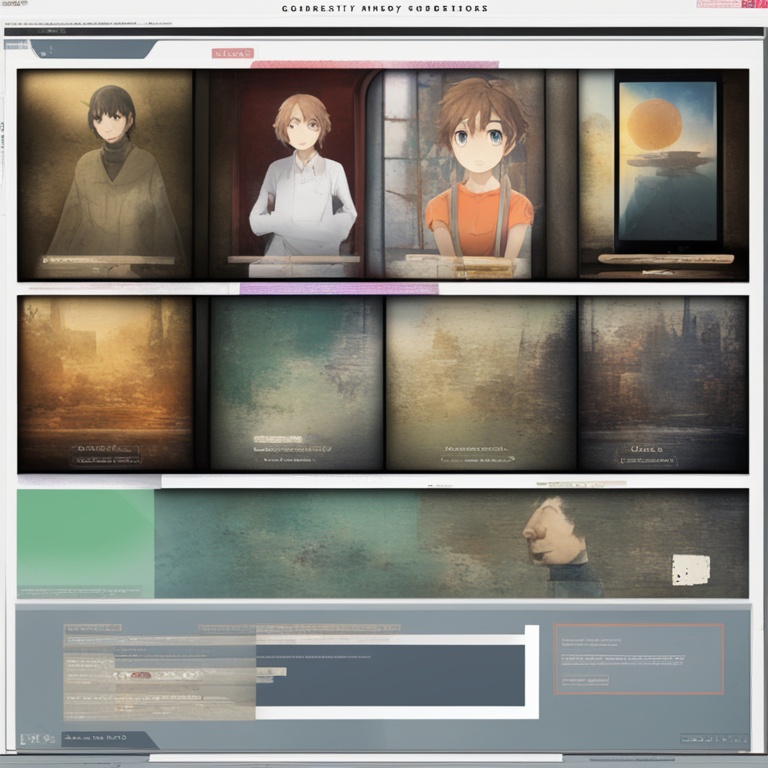Select the dark city skyline thumbnail
The height and width of the screenshot is (768, 768).
click(x=663, y=382)
